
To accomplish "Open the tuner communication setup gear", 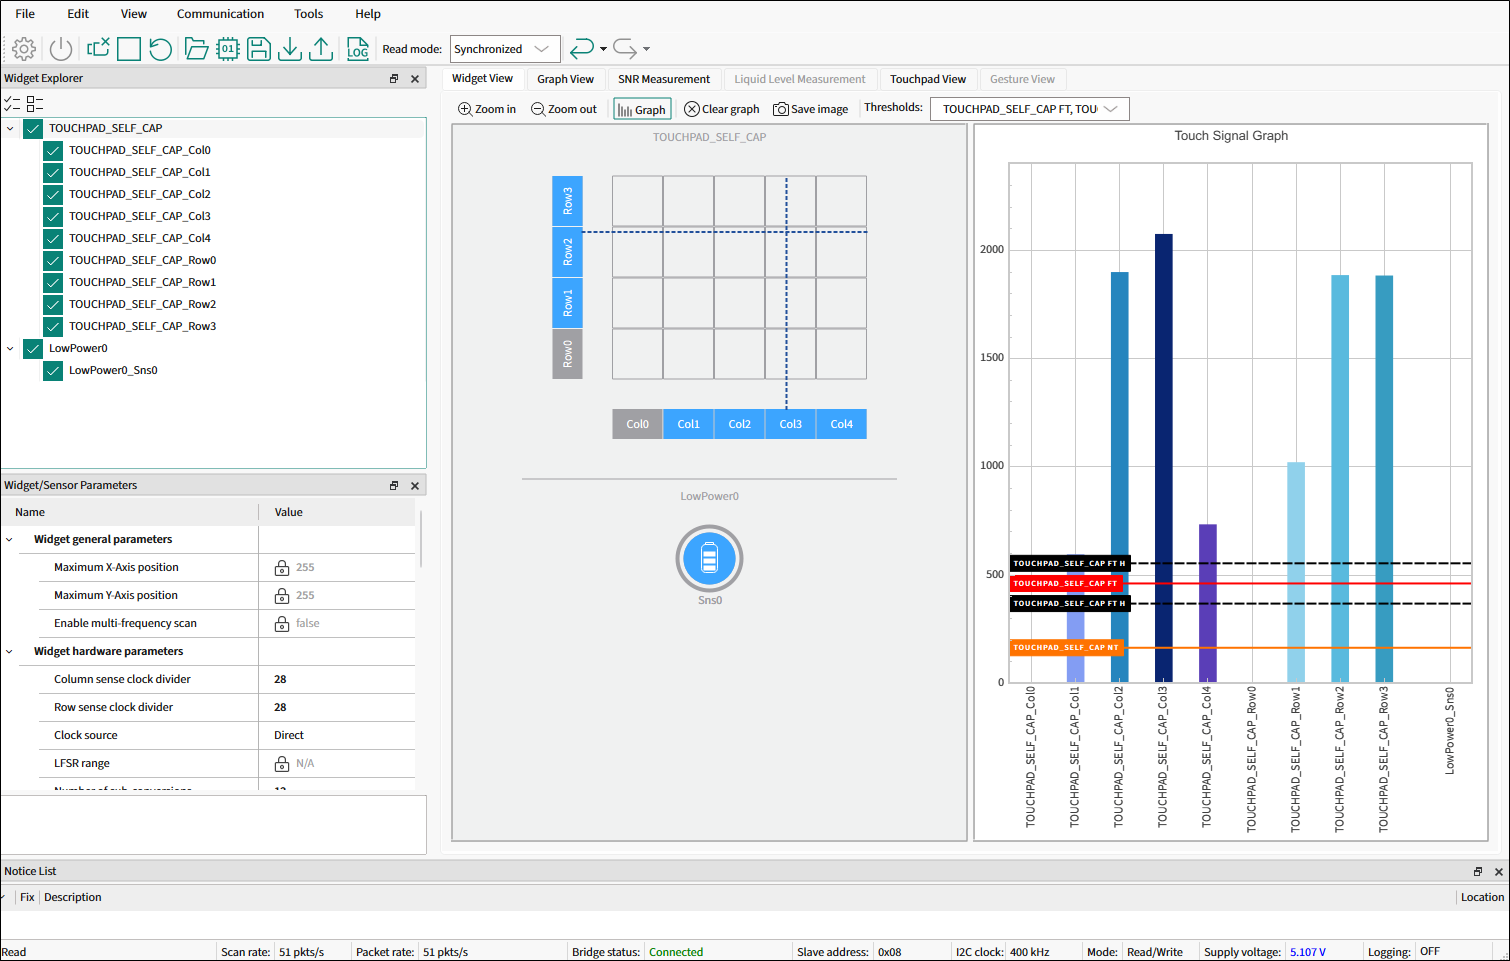I will tap(24, 49).
